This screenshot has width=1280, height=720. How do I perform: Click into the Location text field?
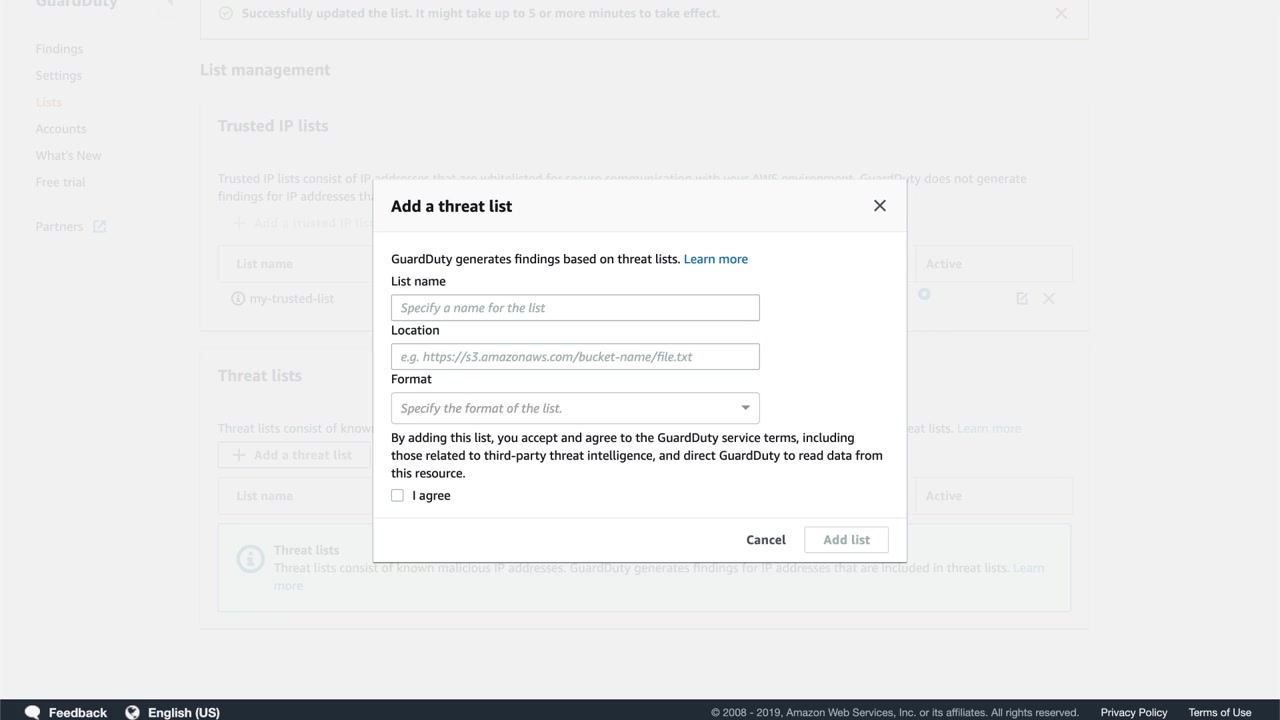pos(575,357)
